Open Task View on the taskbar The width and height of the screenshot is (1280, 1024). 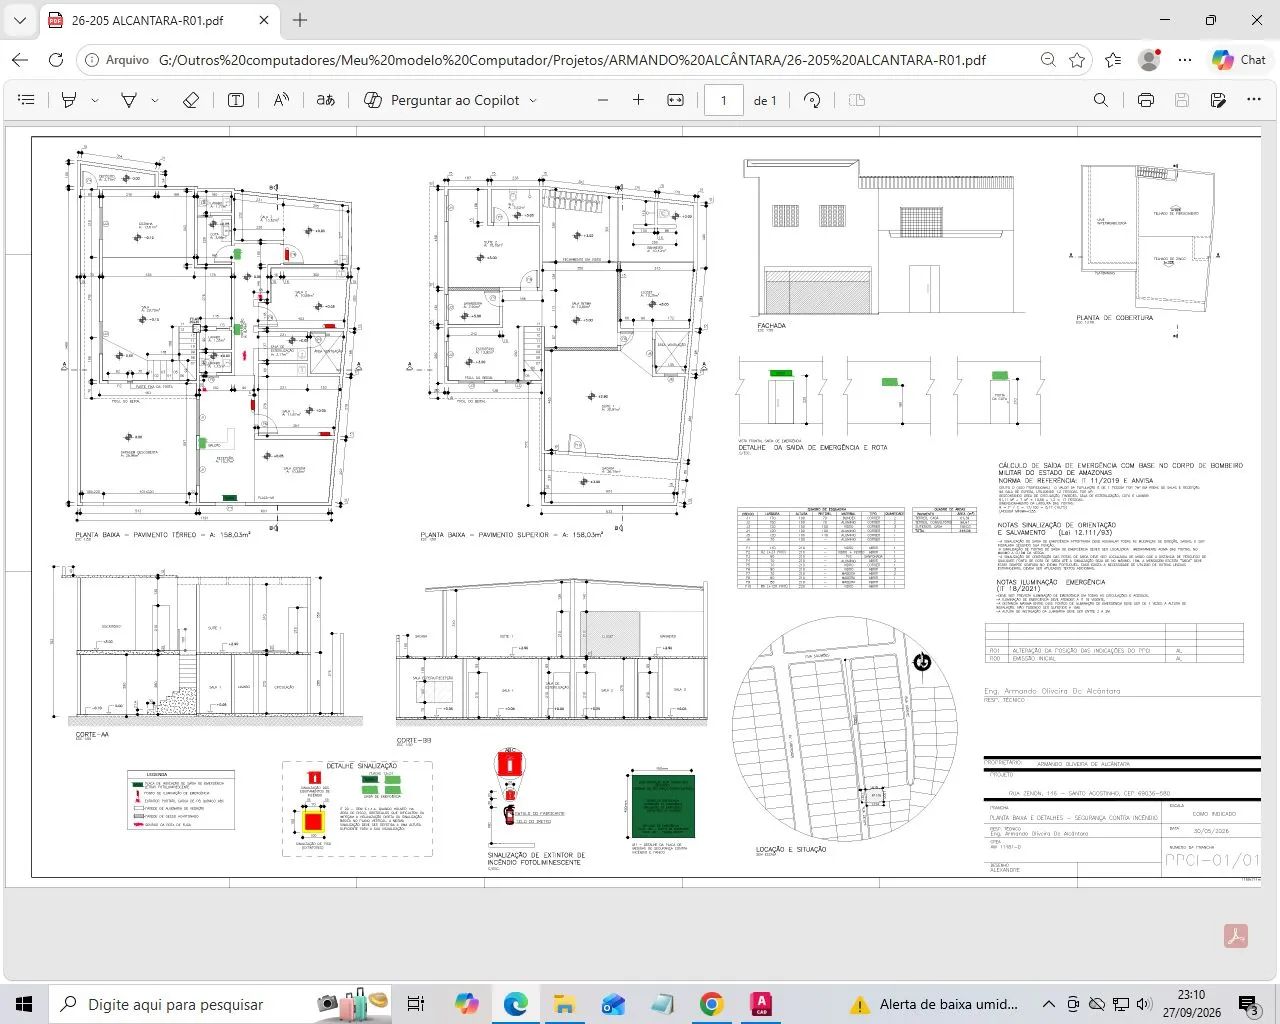[x=416, y=1004]
